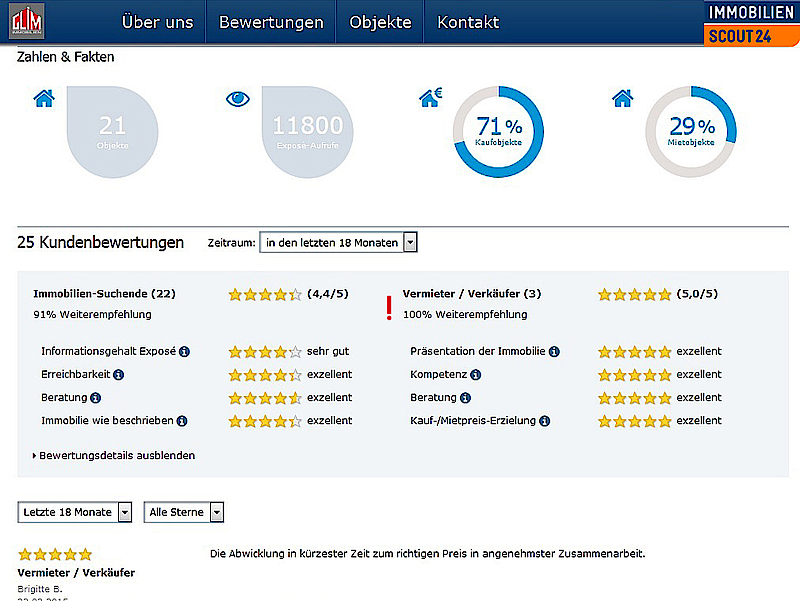This screenshot has width=800, height=601.
Task: Open the Alle Sterne filter dropdown
Action: click(184, 512)
